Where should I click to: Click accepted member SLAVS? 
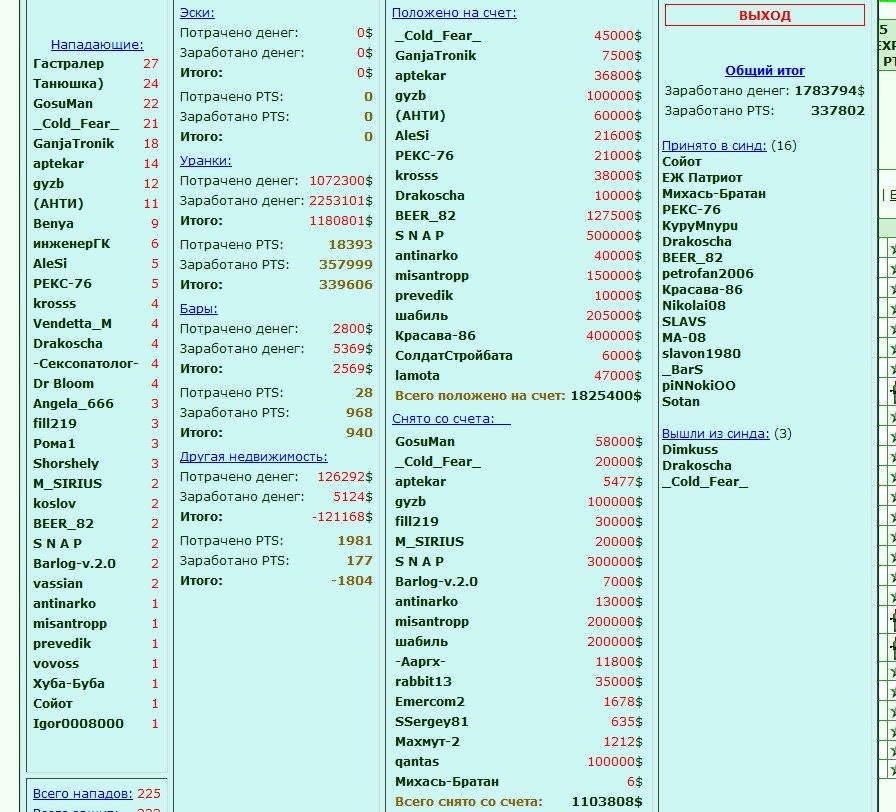[x=684, y=322]
